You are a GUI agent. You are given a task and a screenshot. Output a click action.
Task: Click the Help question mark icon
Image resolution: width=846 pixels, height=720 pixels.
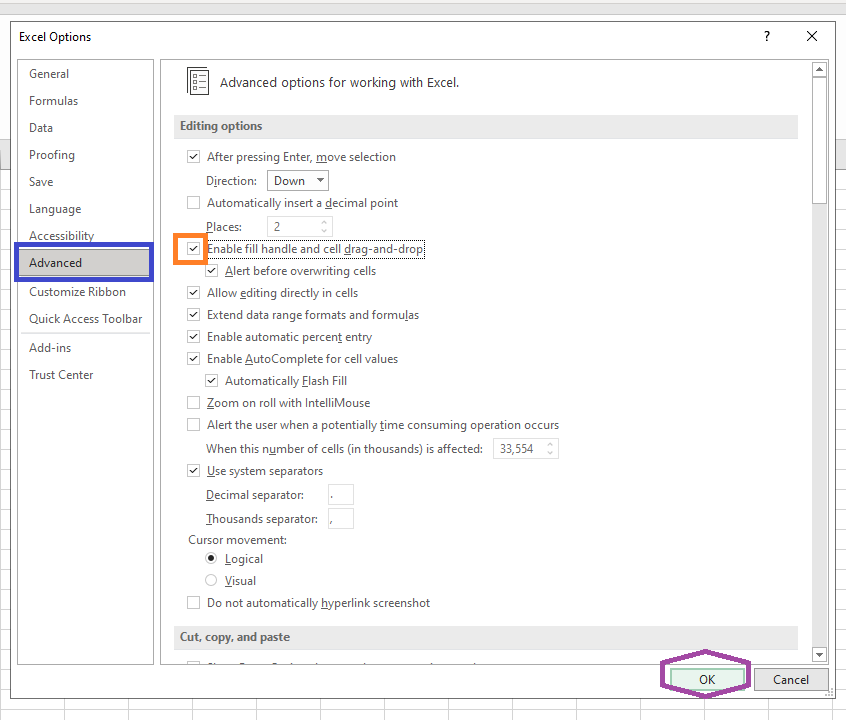[767, 36]
